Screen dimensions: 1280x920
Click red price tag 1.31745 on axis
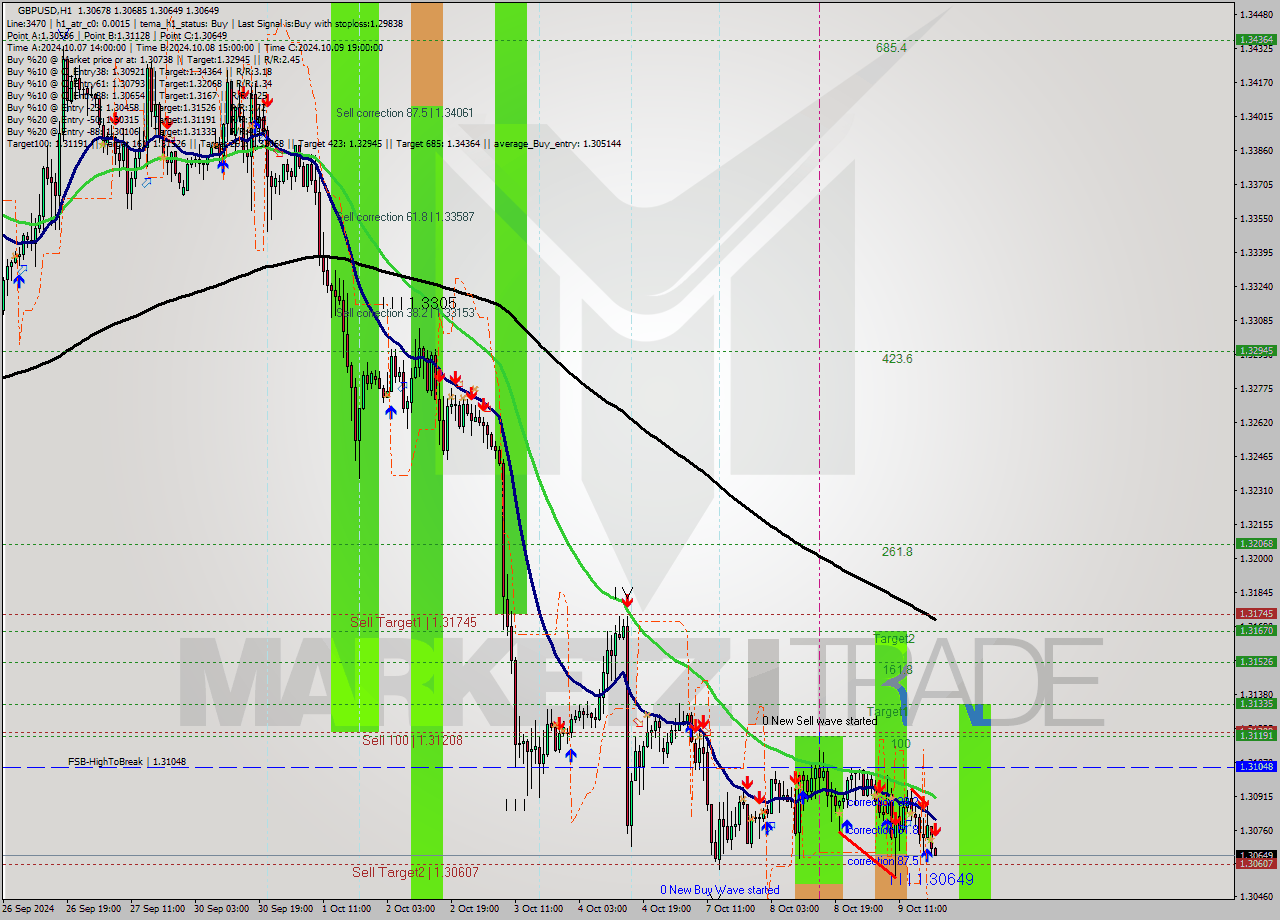pos(1255,614)
